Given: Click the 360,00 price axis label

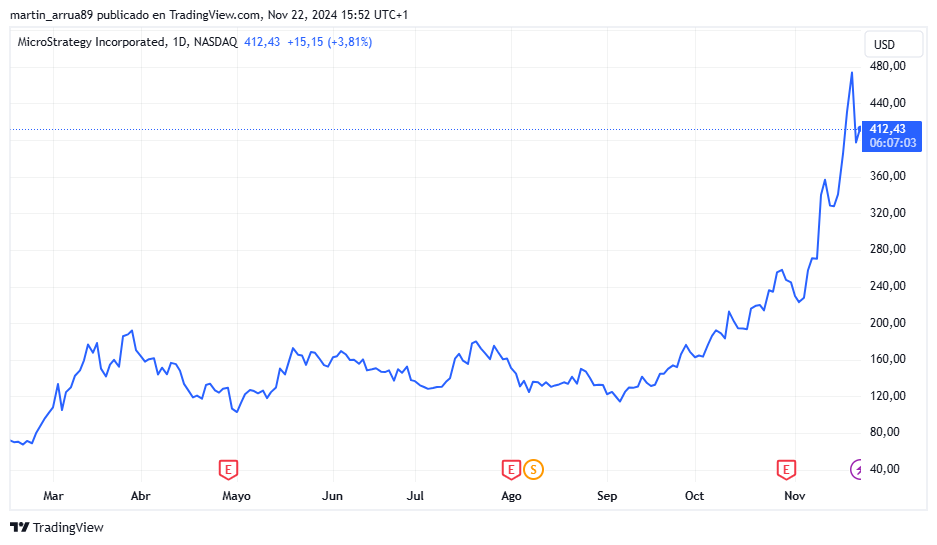Looking at the screenshot, I should pyautogui.click(x=887, y=176).
